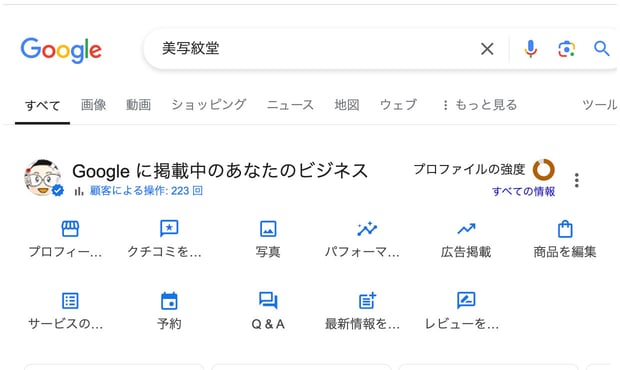This screenshot has height=370, width=620.
Task: Select the すべて tab
Action: [42, 105]
